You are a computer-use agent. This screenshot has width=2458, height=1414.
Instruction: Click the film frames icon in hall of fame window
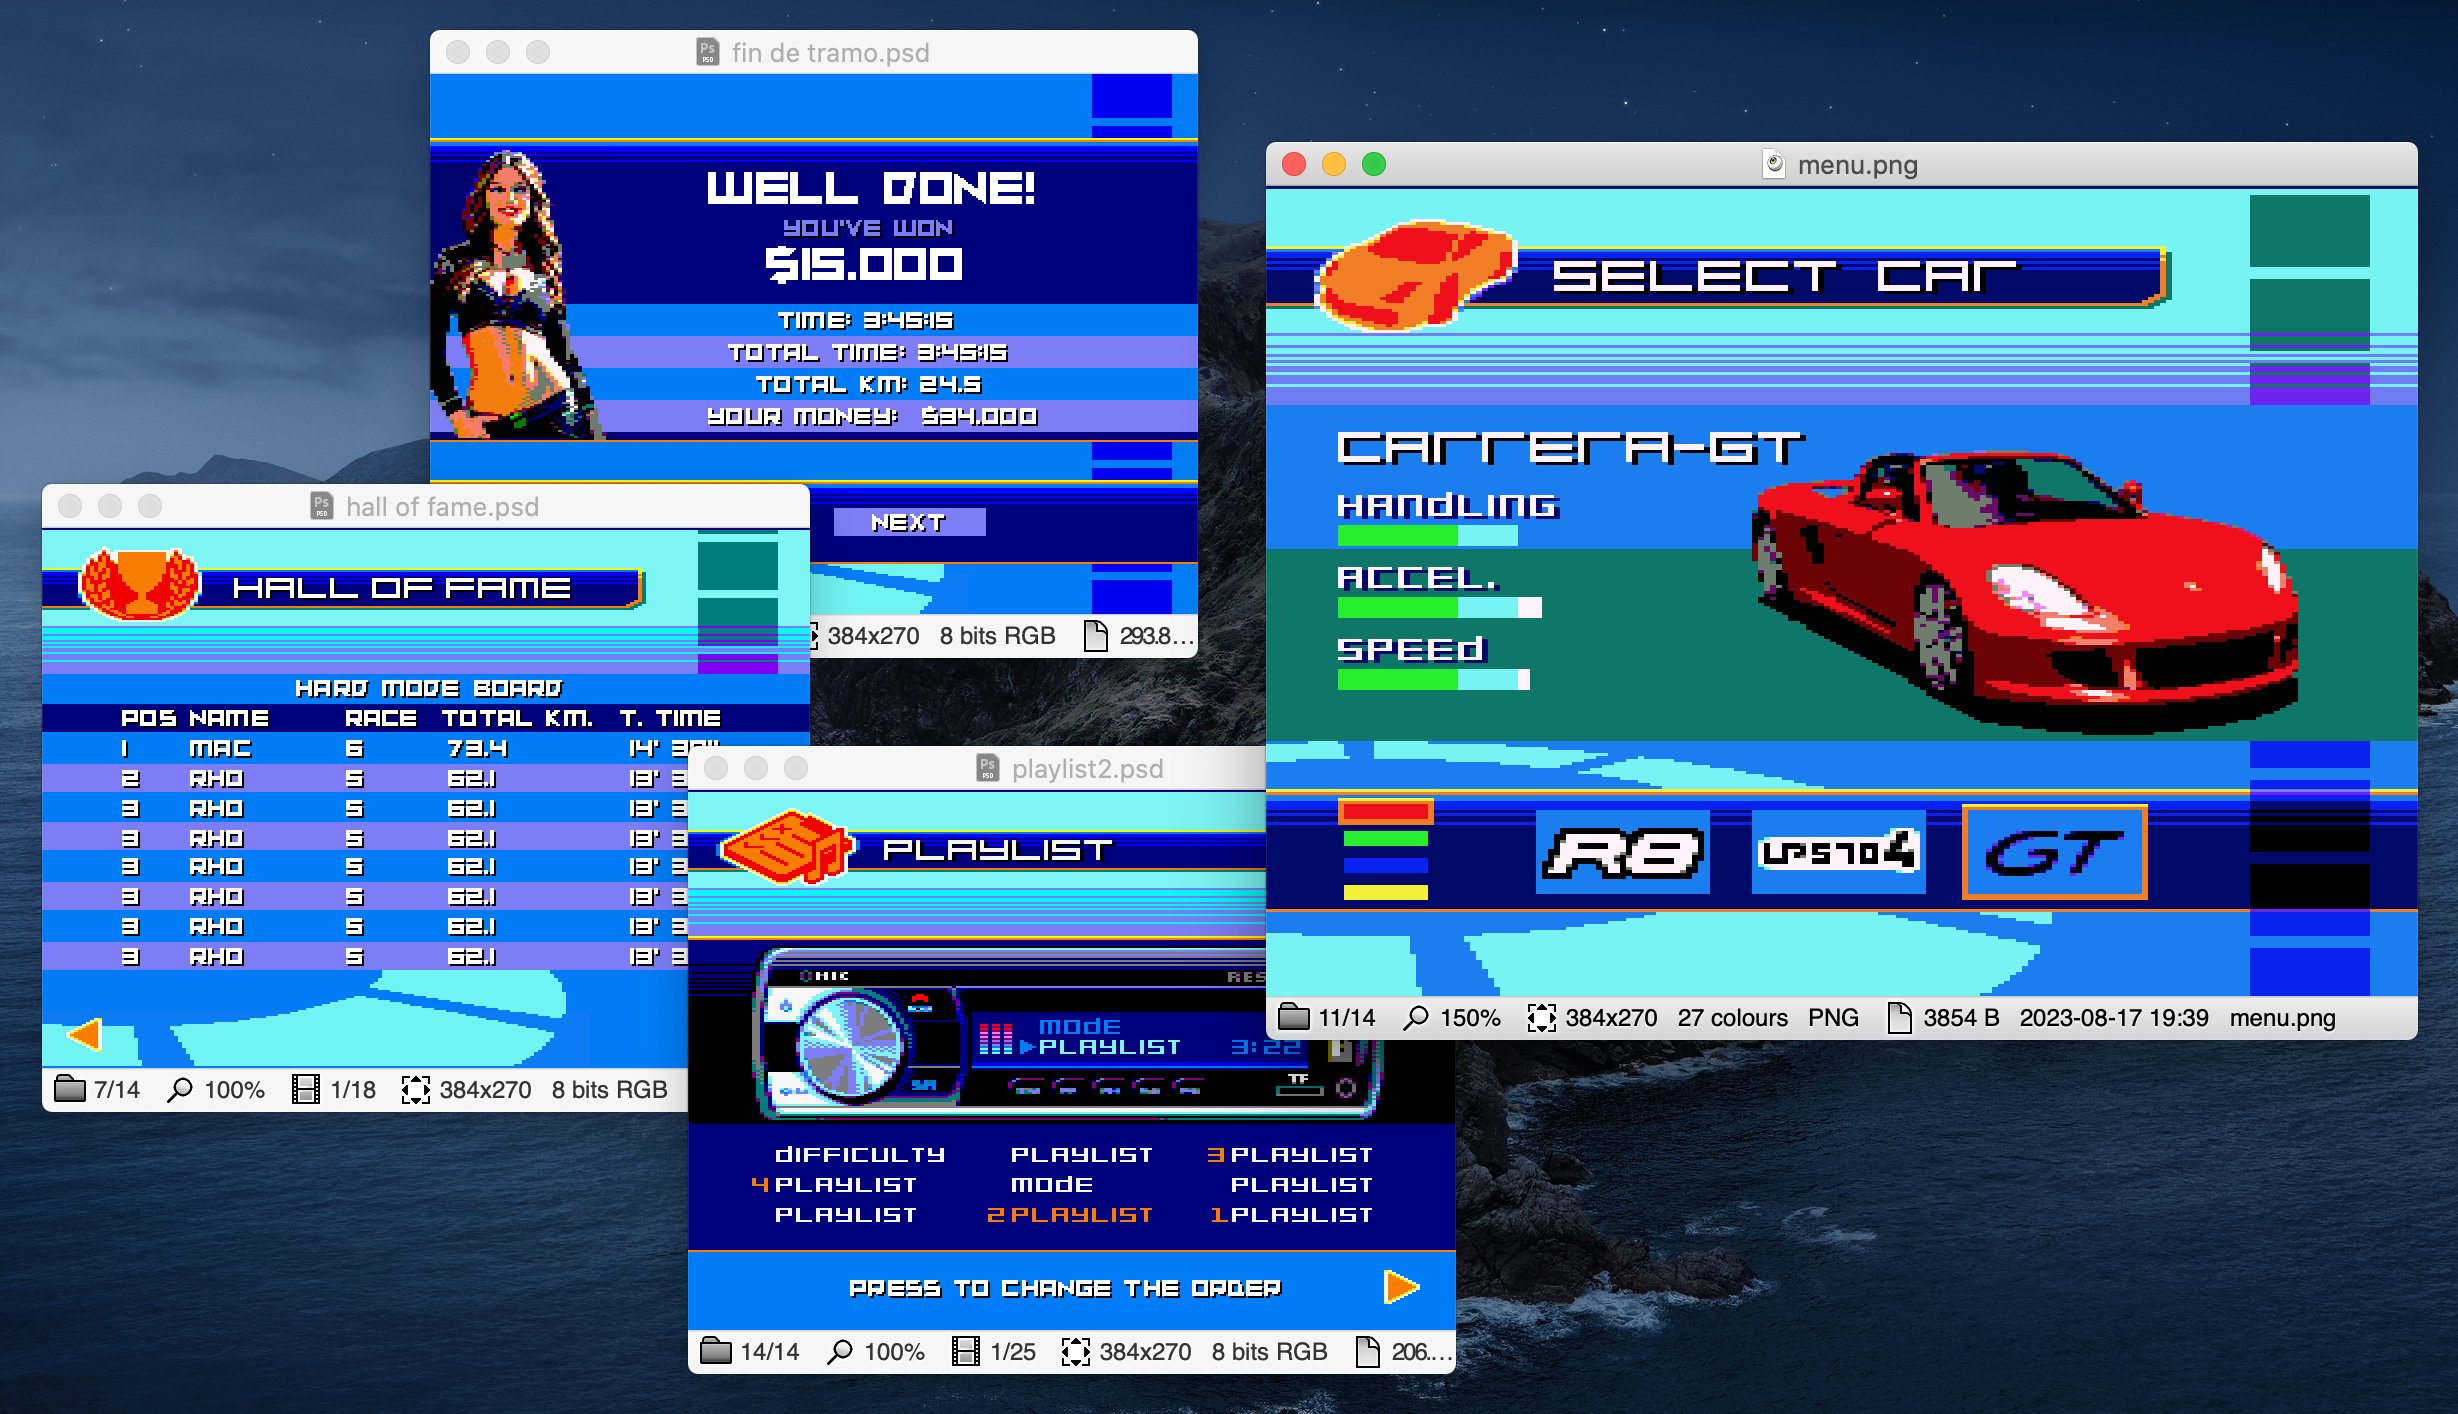point(306,1089)
